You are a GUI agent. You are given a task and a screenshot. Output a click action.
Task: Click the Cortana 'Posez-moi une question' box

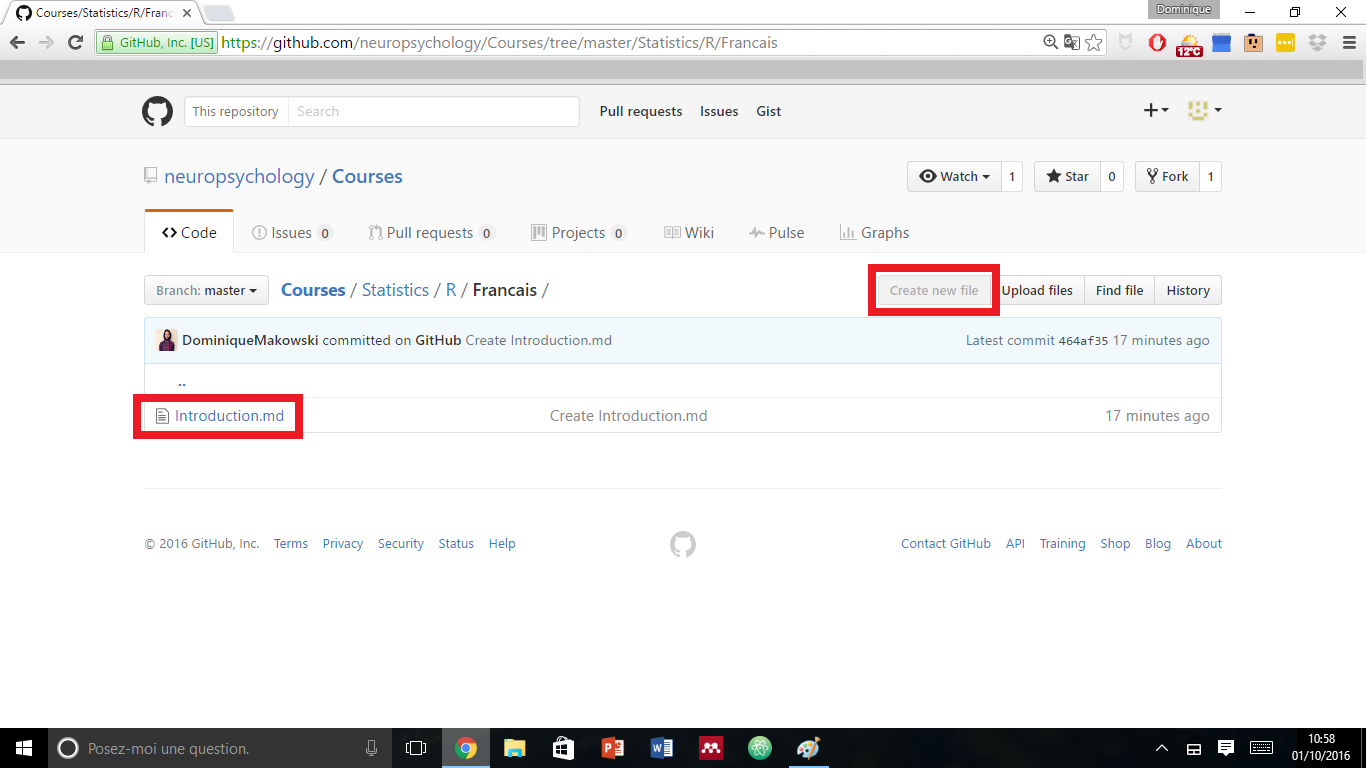220,748
